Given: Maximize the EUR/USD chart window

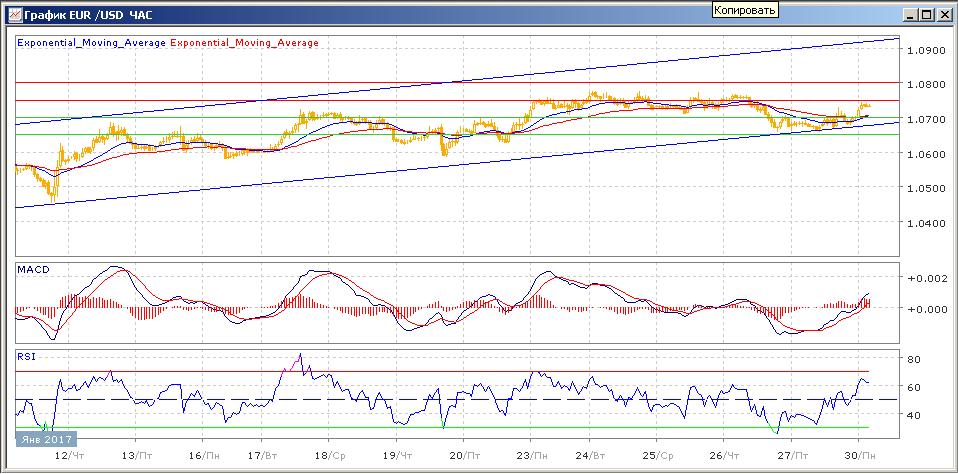Looking at the screenshot, I should tap(927, 14).
